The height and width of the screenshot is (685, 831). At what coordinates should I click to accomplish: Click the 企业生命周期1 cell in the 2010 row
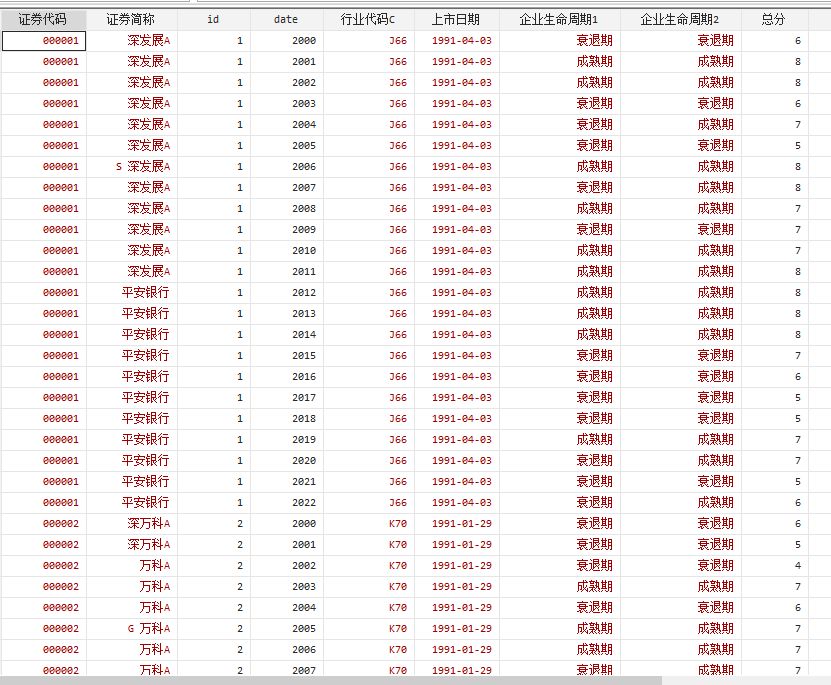click(x=594, y=251)
